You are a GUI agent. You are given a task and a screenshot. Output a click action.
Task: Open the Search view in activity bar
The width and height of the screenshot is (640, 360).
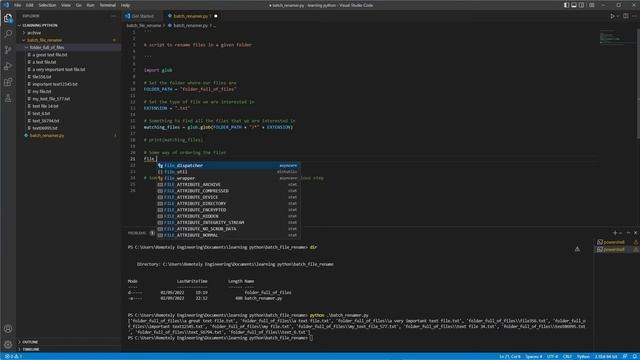tap(8, 34)
